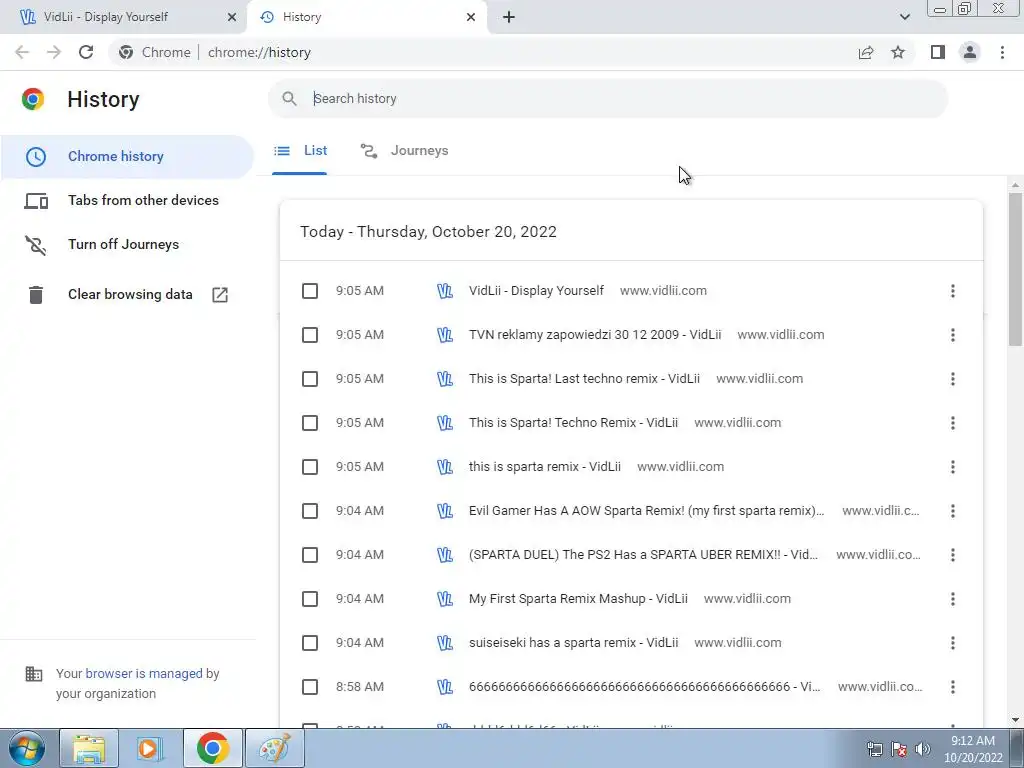Click the browser back arrow
Viewport: 1024px width, 768px height.
[22, 52]
